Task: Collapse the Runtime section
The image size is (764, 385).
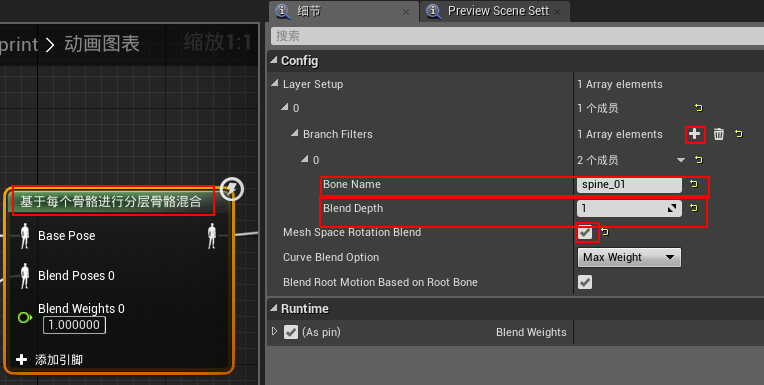Action: tap(274, 308)
